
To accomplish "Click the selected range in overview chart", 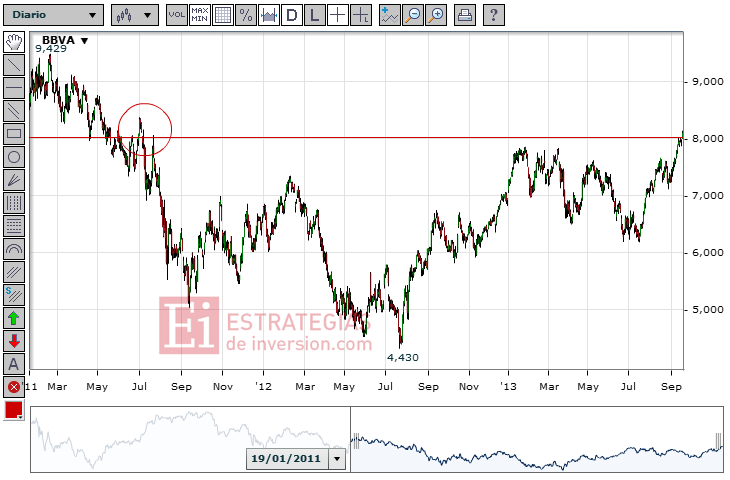I will click(537, 440).
